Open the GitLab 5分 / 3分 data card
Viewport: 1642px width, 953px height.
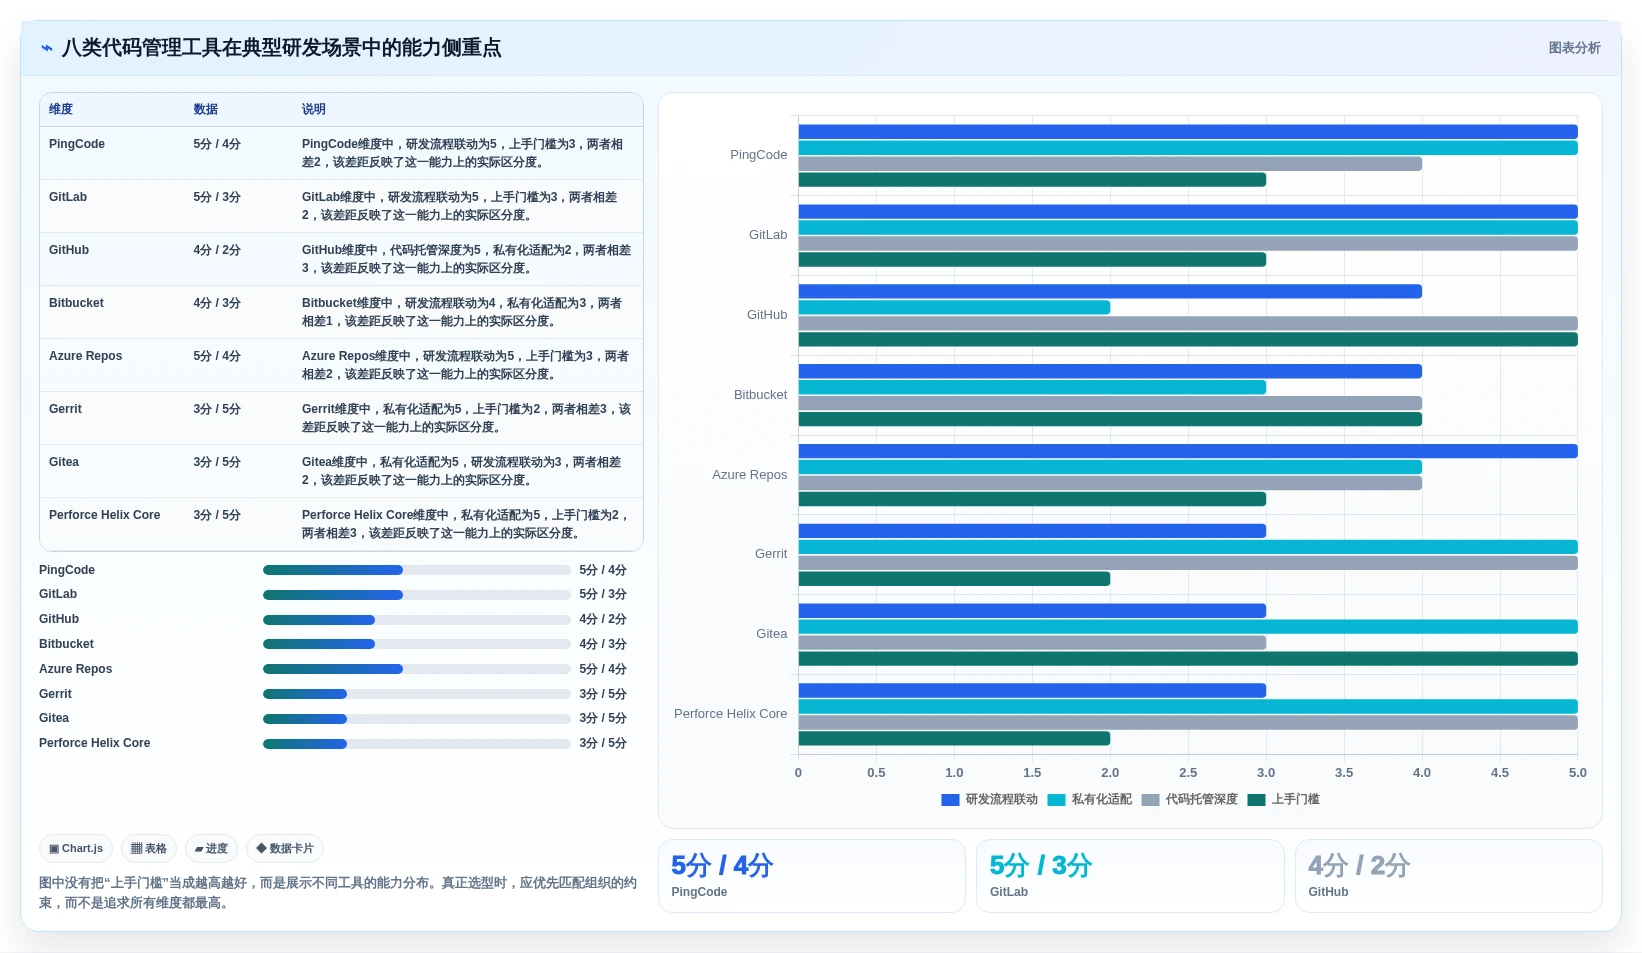point(1130,876)
